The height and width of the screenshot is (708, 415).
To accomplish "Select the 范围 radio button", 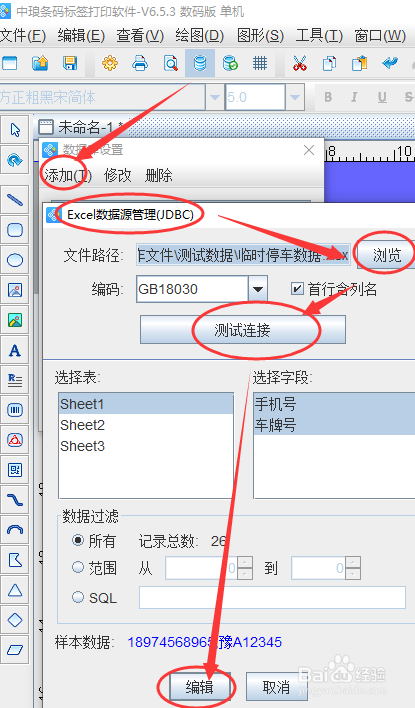I will (78, 567).
